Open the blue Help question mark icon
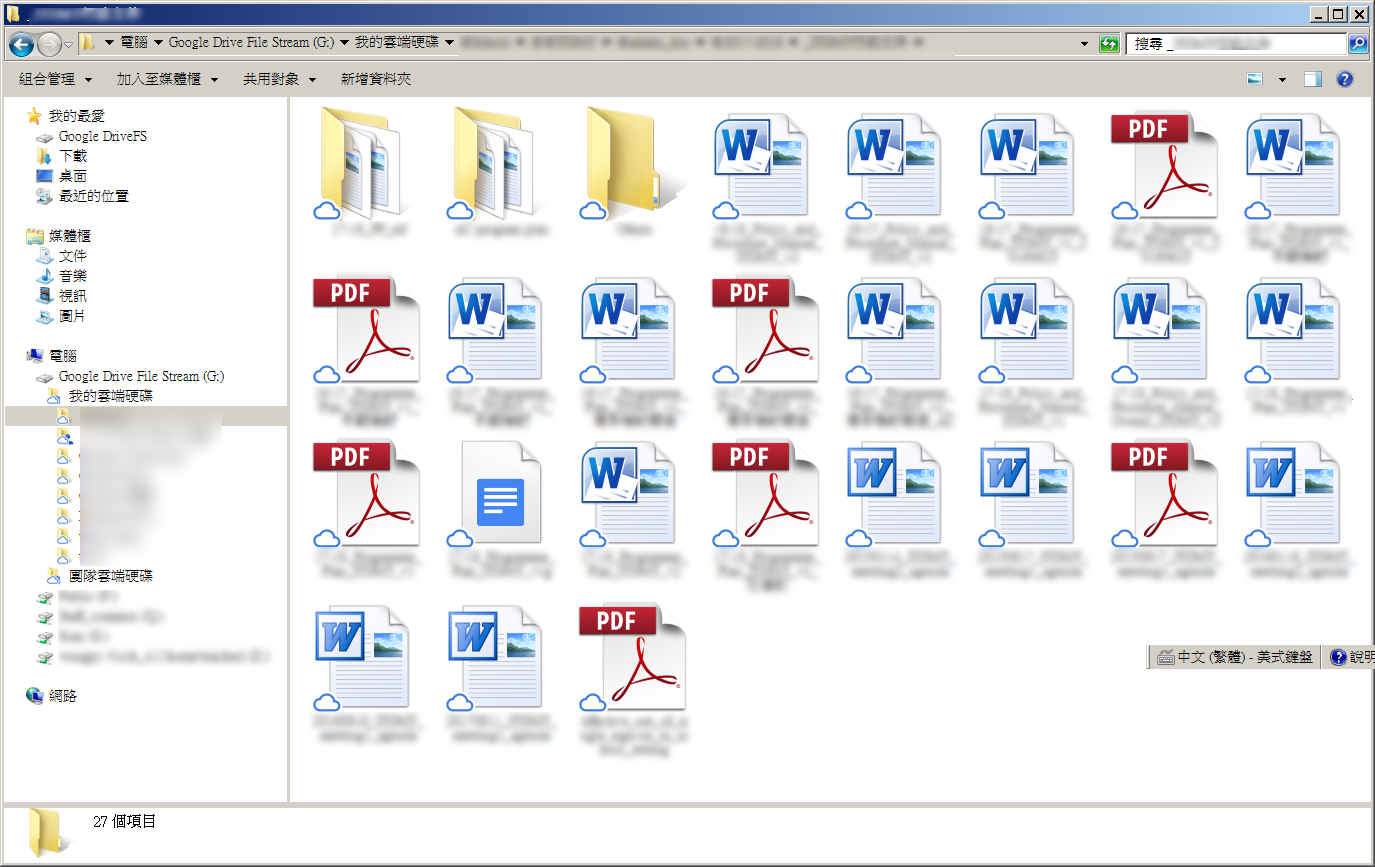 tap(1345, 79)
